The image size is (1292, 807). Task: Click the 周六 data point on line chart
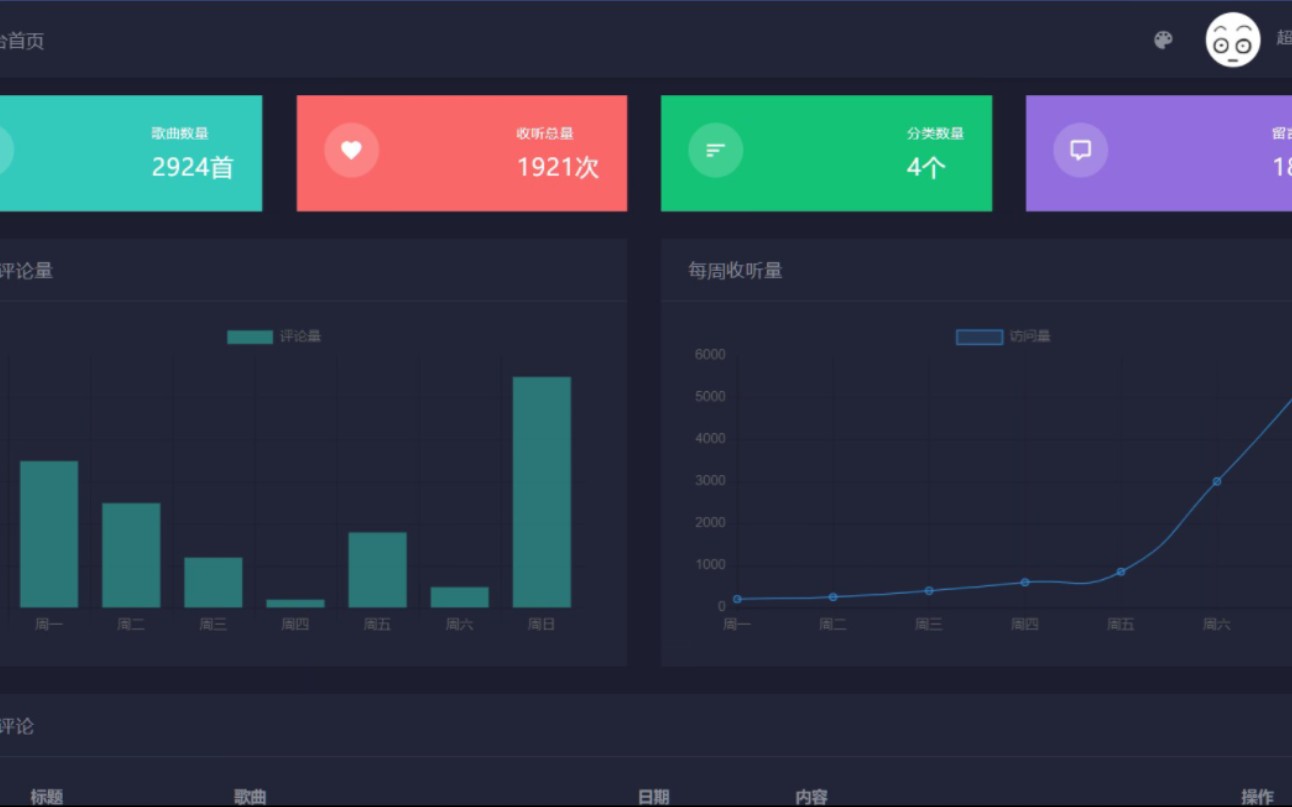[x=1217, y=481]
